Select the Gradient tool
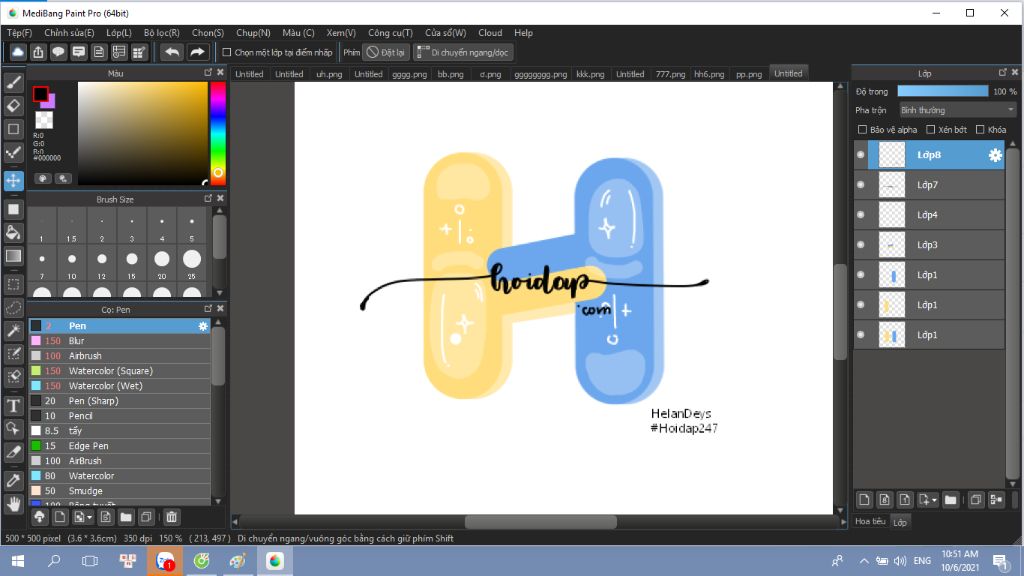 pyautogui.click(x=13, y=256)
